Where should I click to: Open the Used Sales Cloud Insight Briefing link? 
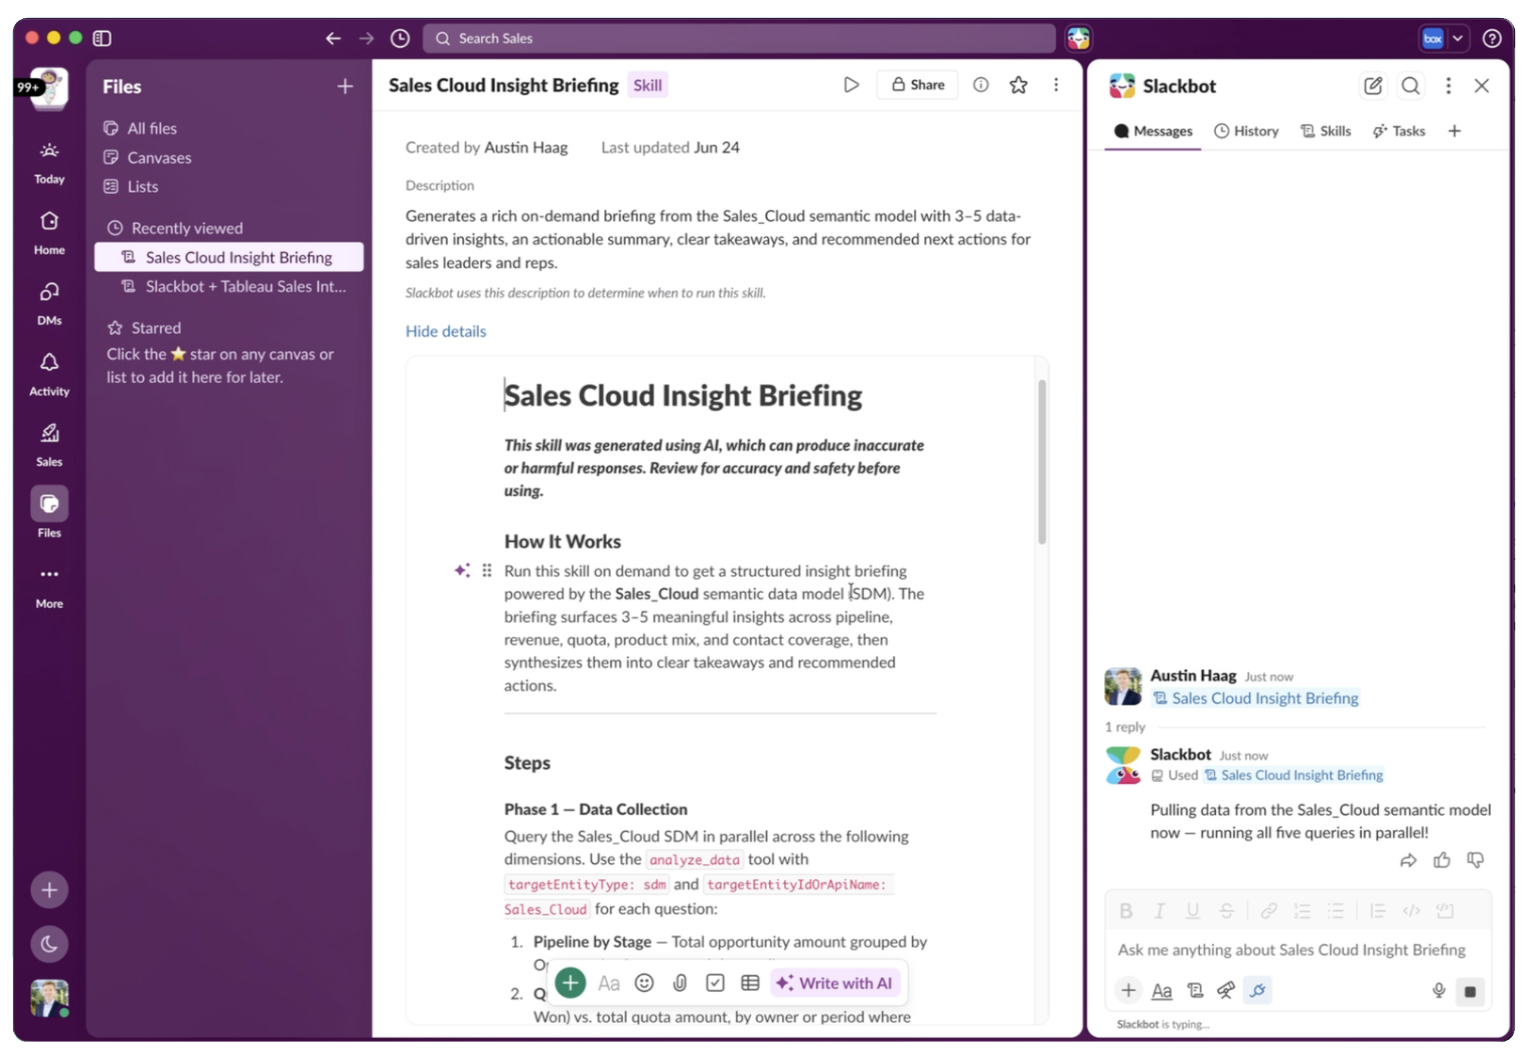1294,775
